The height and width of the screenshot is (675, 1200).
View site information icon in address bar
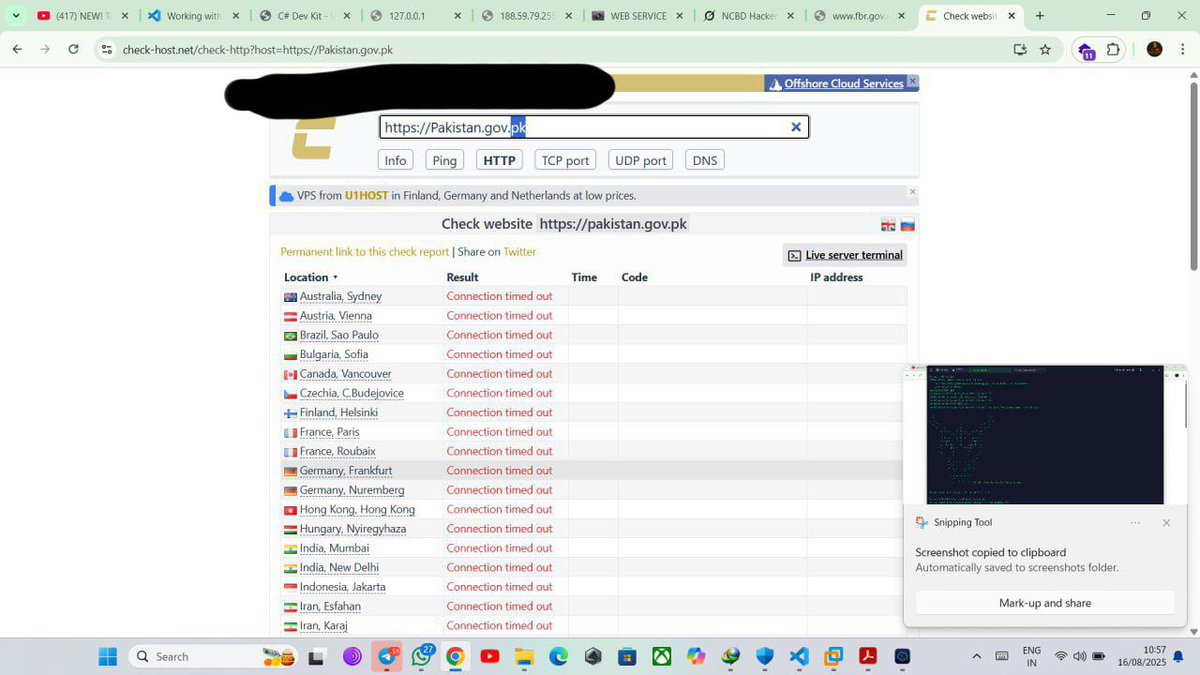point(107,49)
